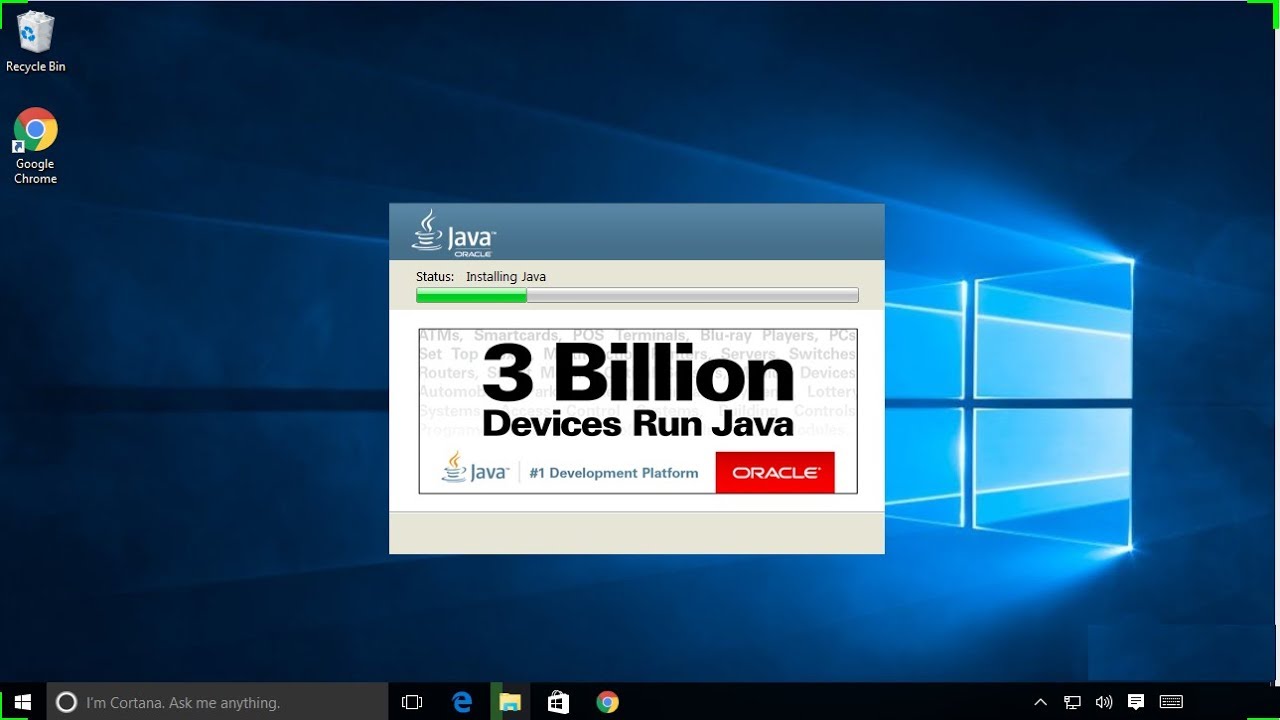The image size is (1280, 720).
Task: Open Chrome from the taskbar
Action: click(x=607, y=702)
